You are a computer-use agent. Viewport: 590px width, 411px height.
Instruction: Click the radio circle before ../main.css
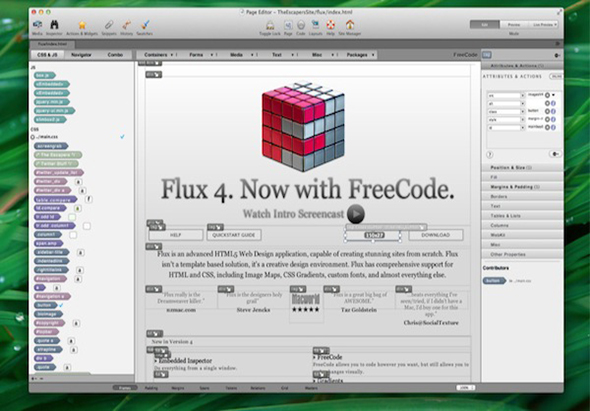pyautogui.click(x=33, y=137)
